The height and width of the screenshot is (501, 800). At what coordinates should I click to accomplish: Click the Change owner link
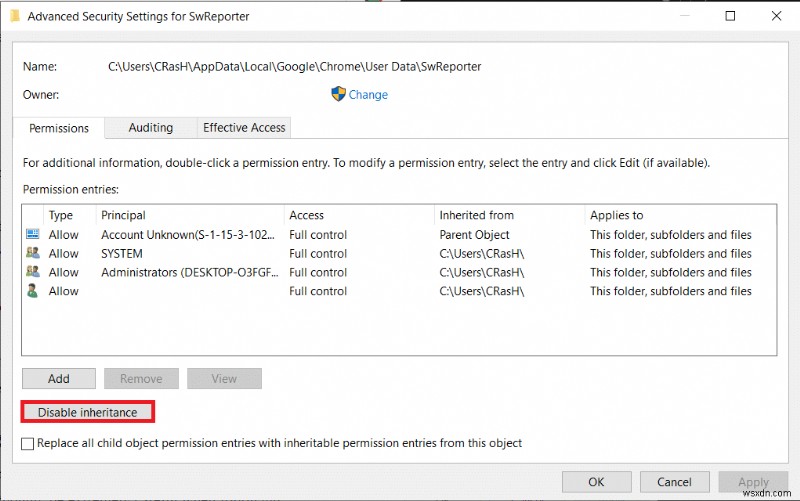click(368, 95)
